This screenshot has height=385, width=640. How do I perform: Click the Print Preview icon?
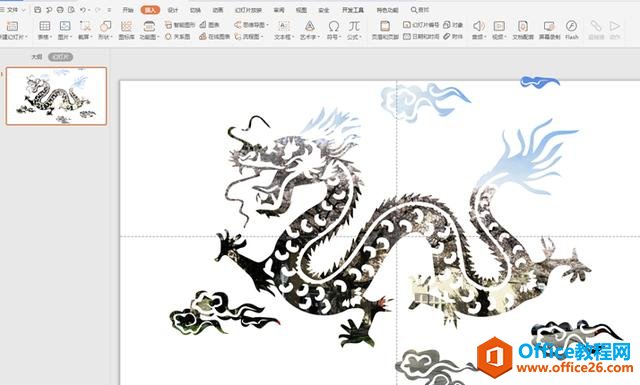[x=71, y=9]
